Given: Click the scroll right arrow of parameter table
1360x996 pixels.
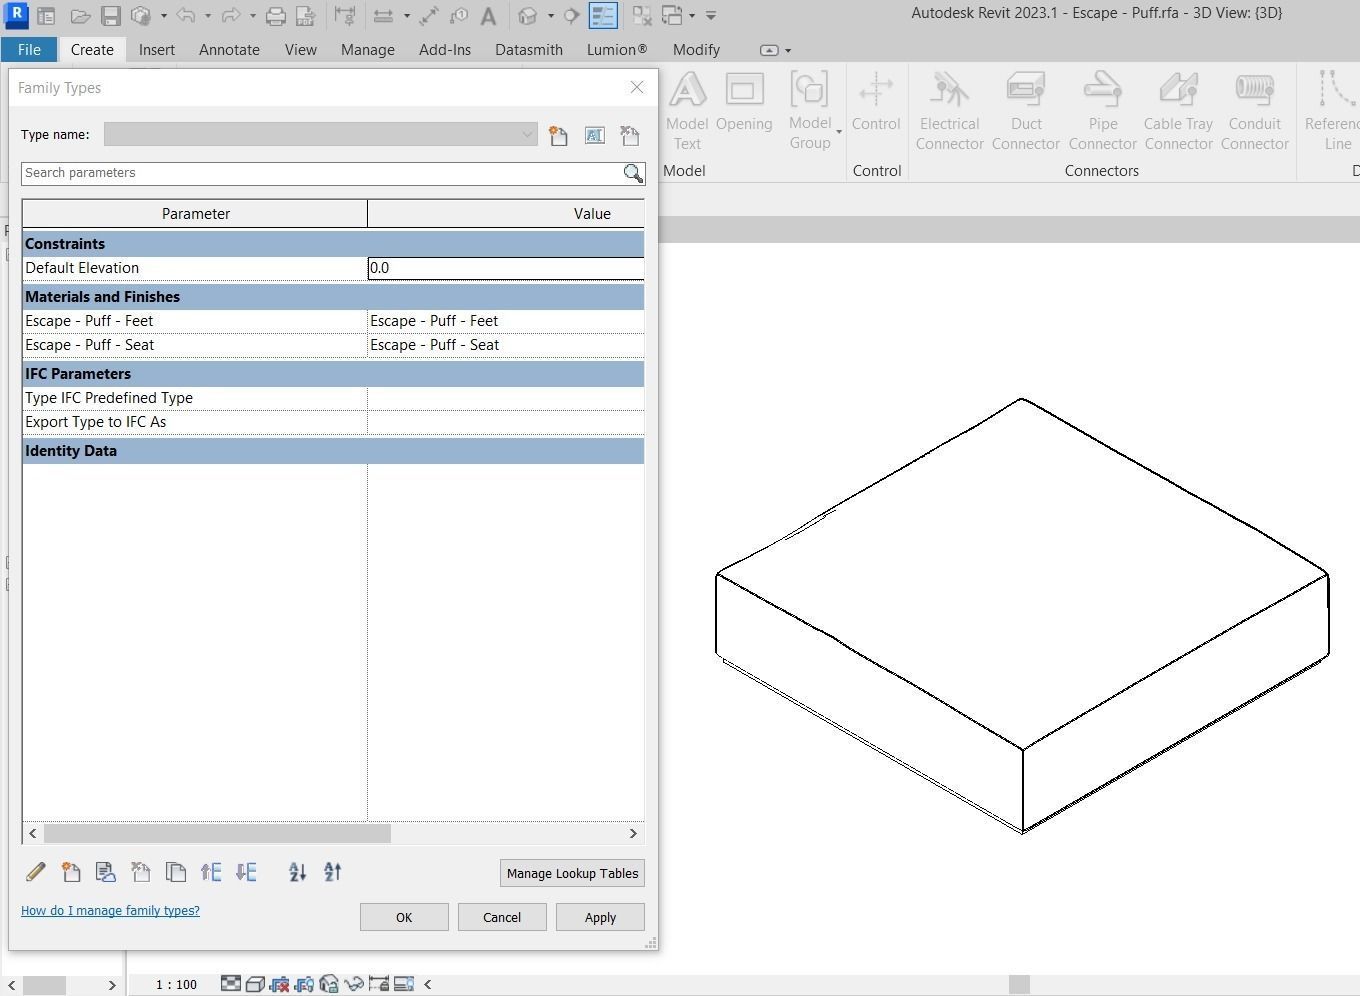Looking at the screenshot, I should coord(633,833).
